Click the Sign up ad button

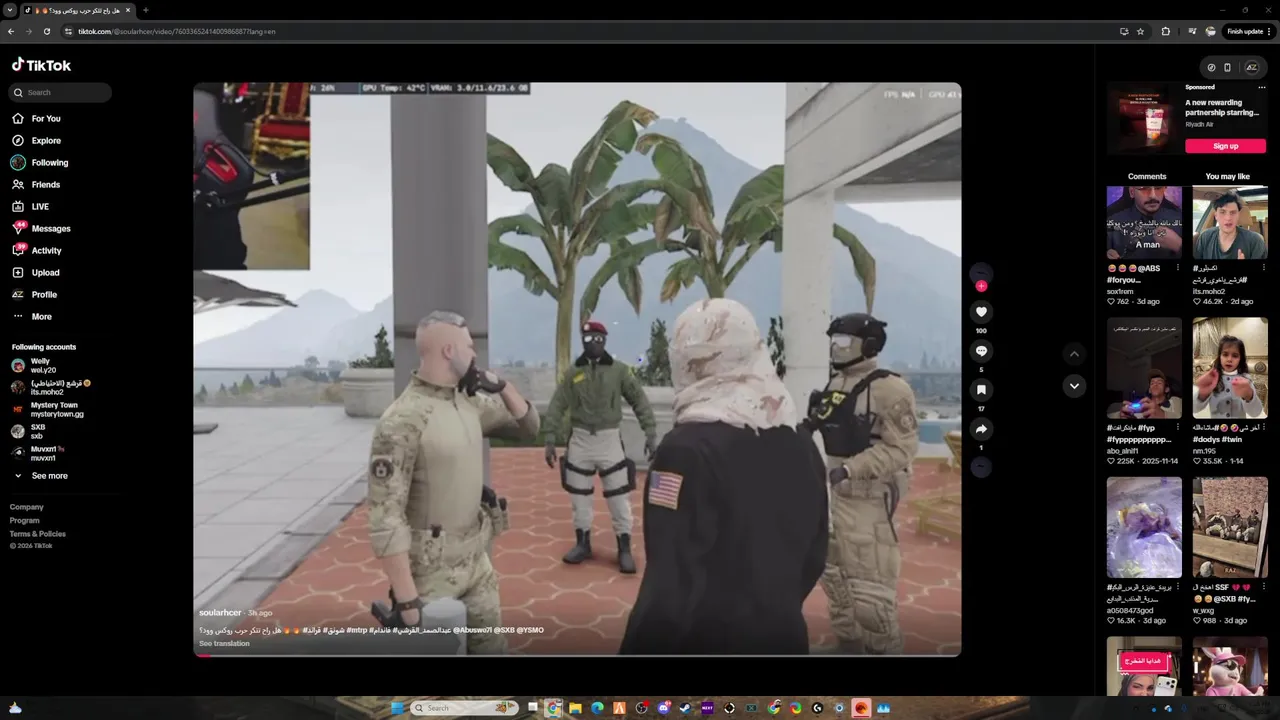[1225, 146]
